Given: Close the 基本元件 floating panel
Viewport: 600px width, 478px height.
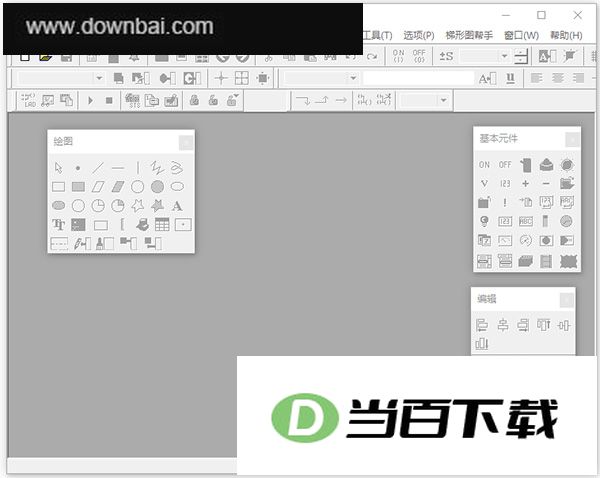Looking at the screenshot, I should [572, 140].
